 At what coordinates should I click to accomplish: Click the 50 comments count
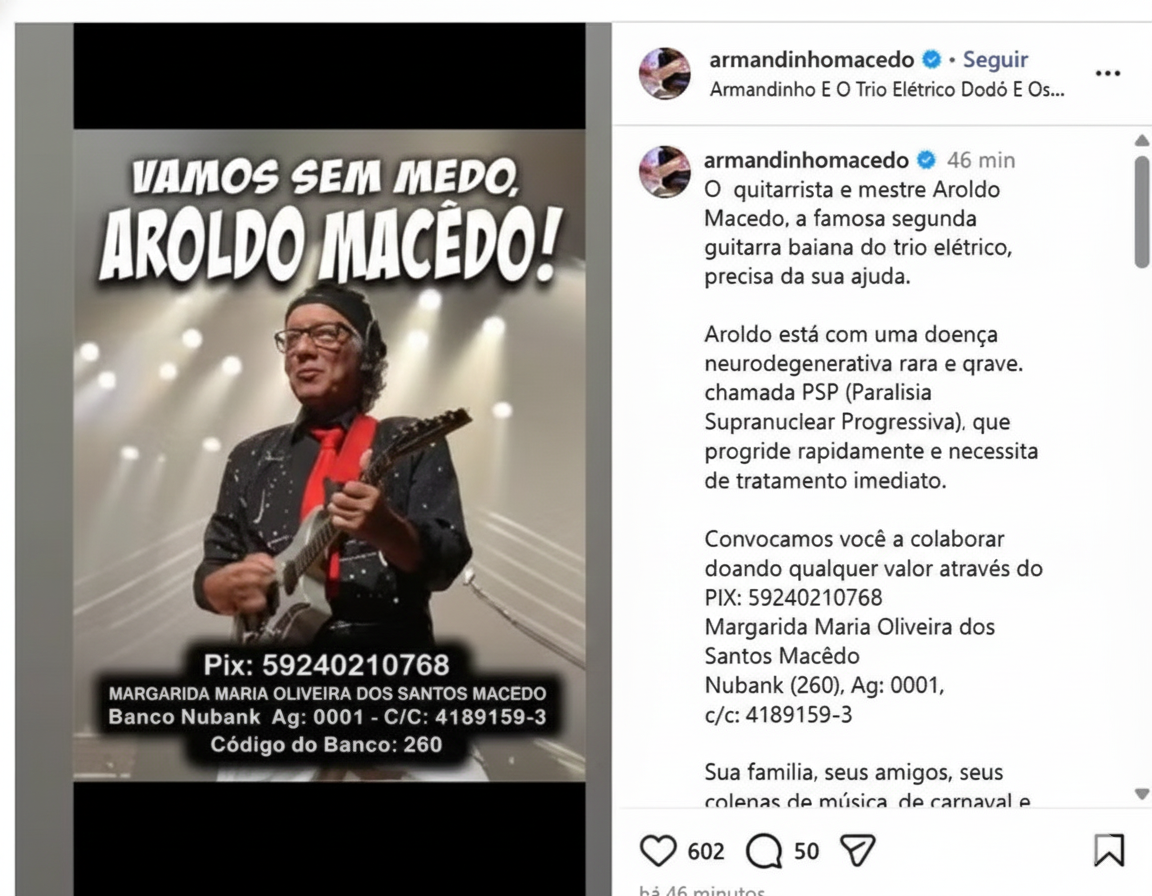pos(806,851)
